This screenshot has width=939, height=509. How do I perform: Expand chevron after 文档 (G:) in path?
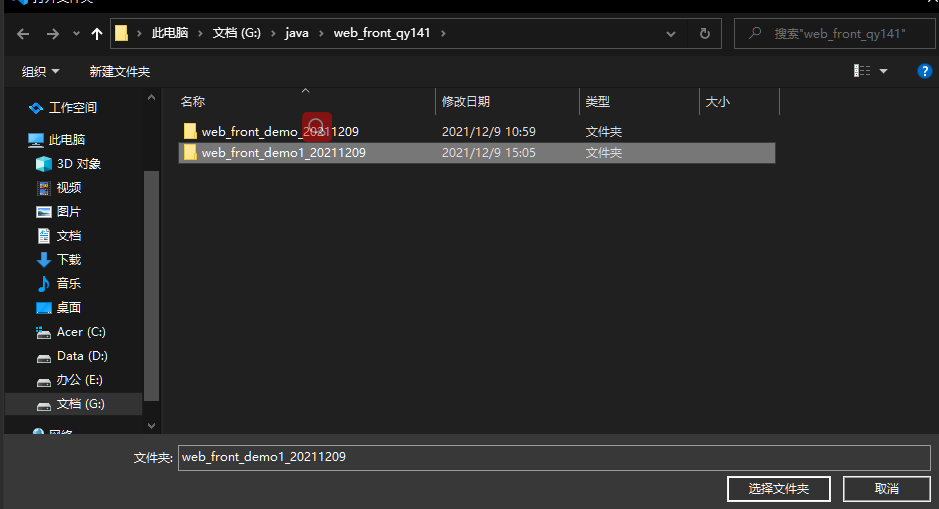point(273,34)
